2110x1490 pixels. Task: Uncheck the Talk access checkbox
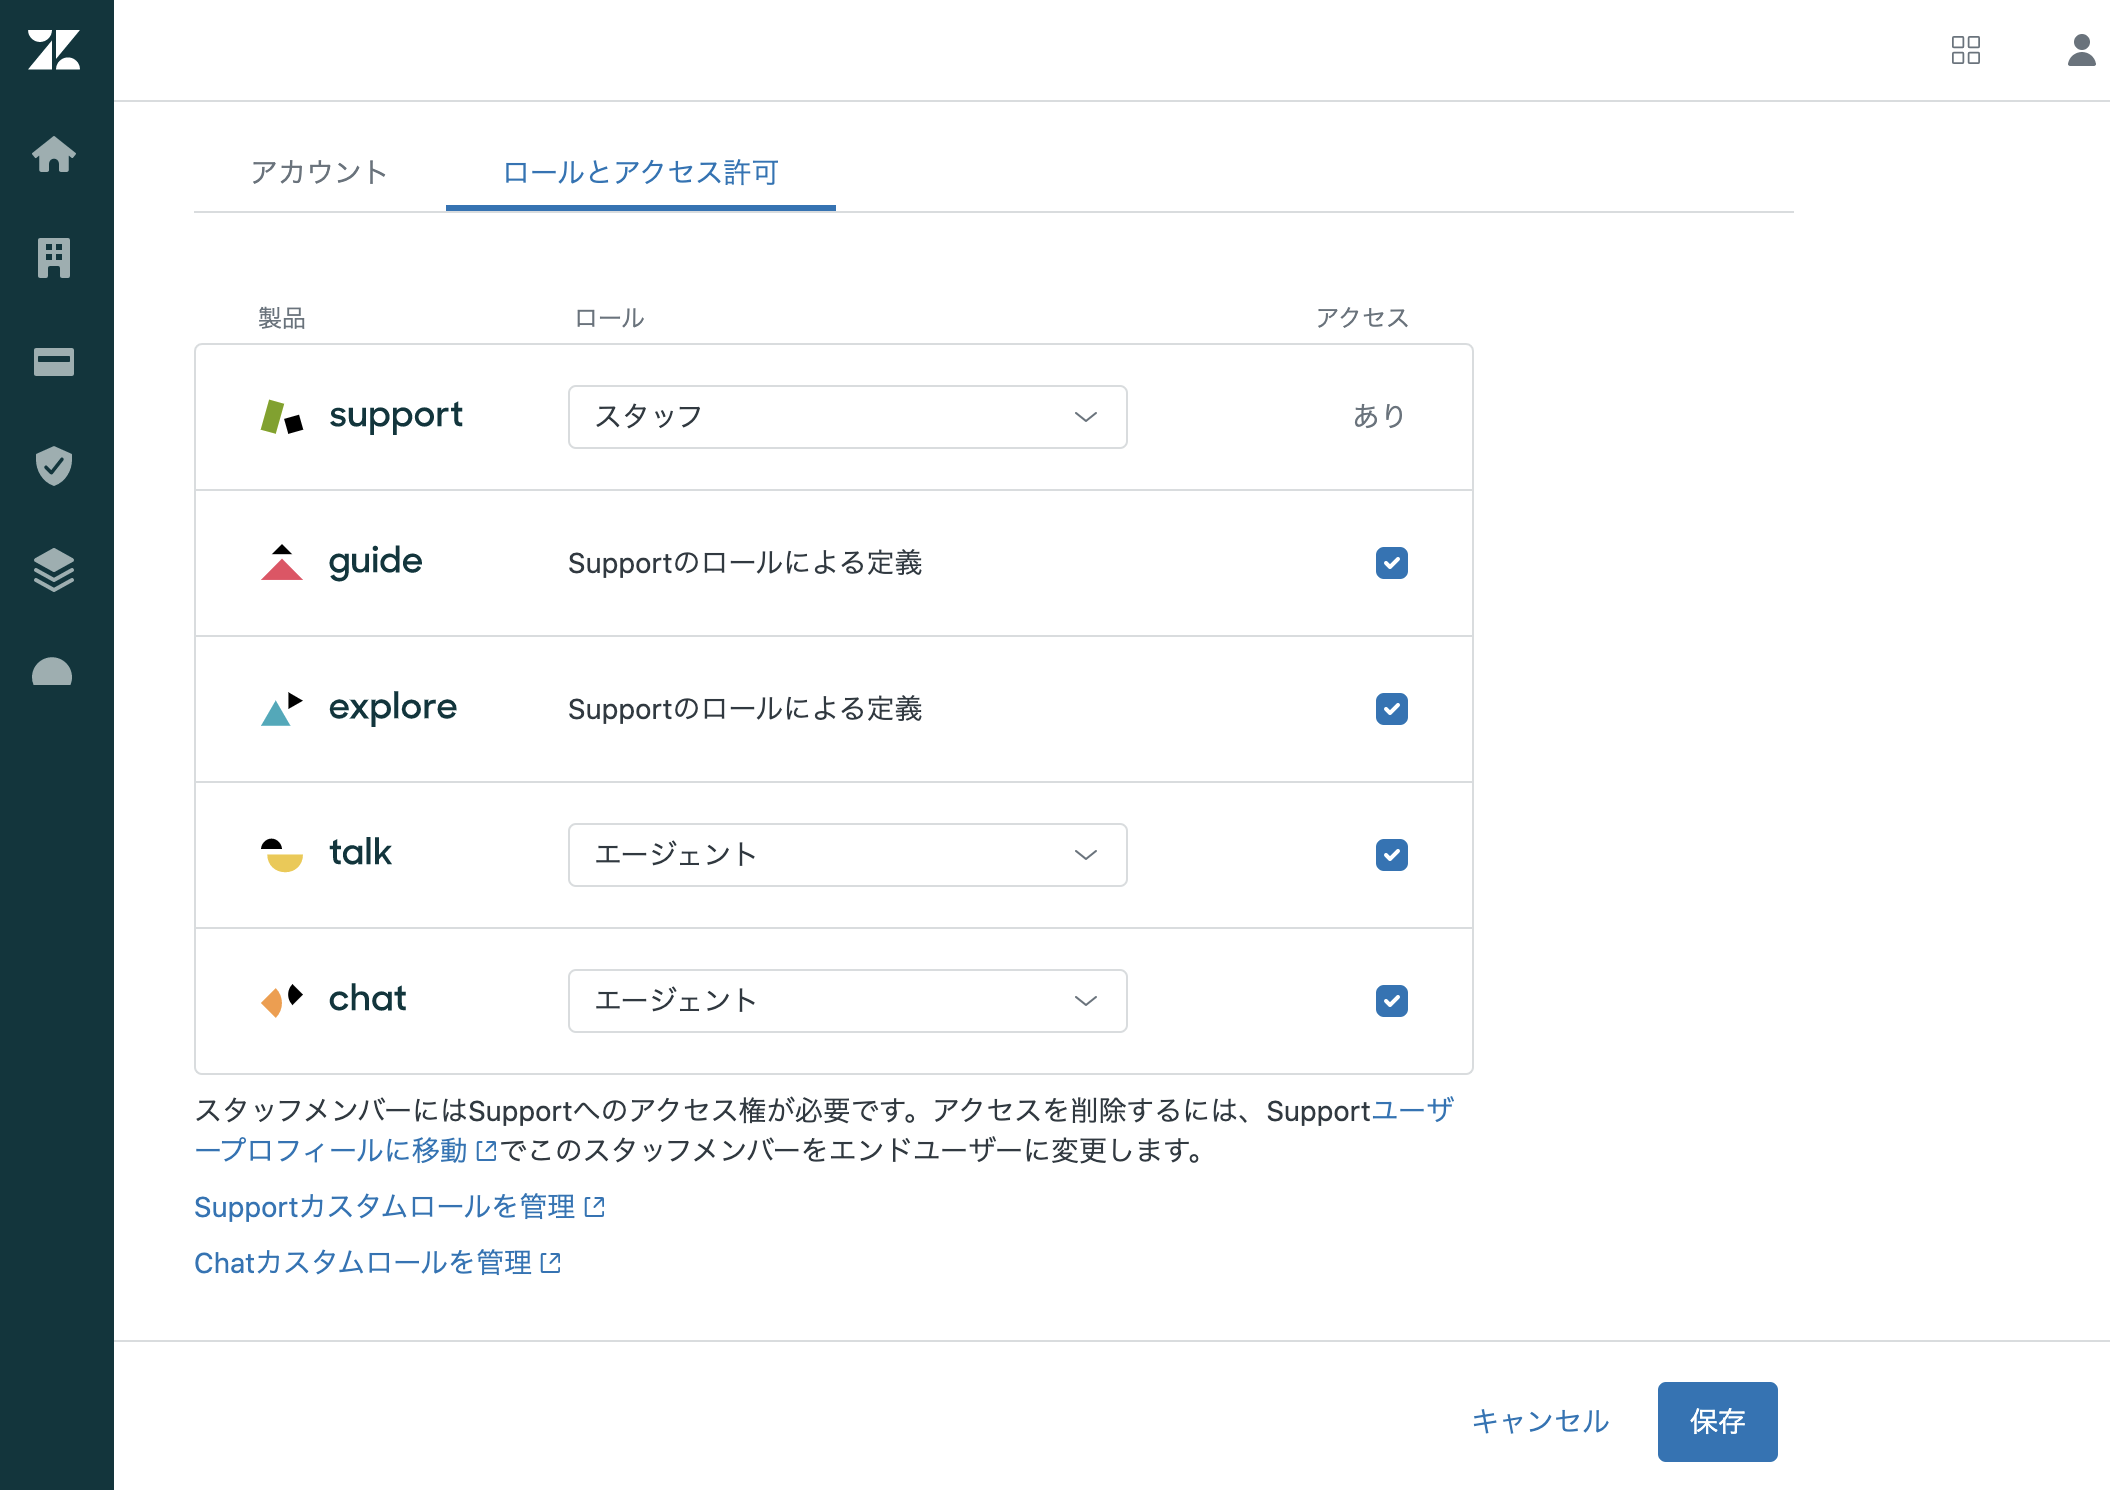[x=1392, y=855]
